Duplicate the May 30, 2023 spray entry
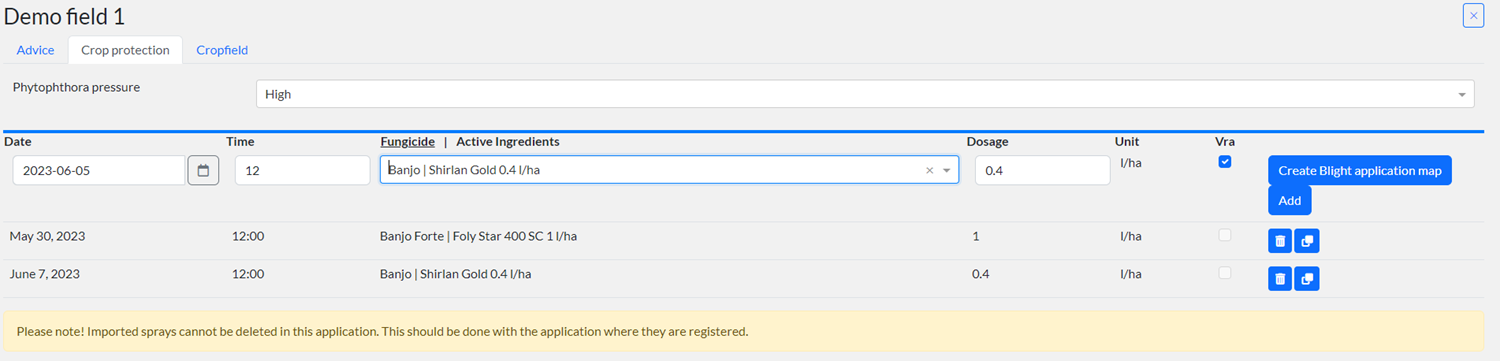The width and height of the screenshot is (1500, 361). point(1307,241)
